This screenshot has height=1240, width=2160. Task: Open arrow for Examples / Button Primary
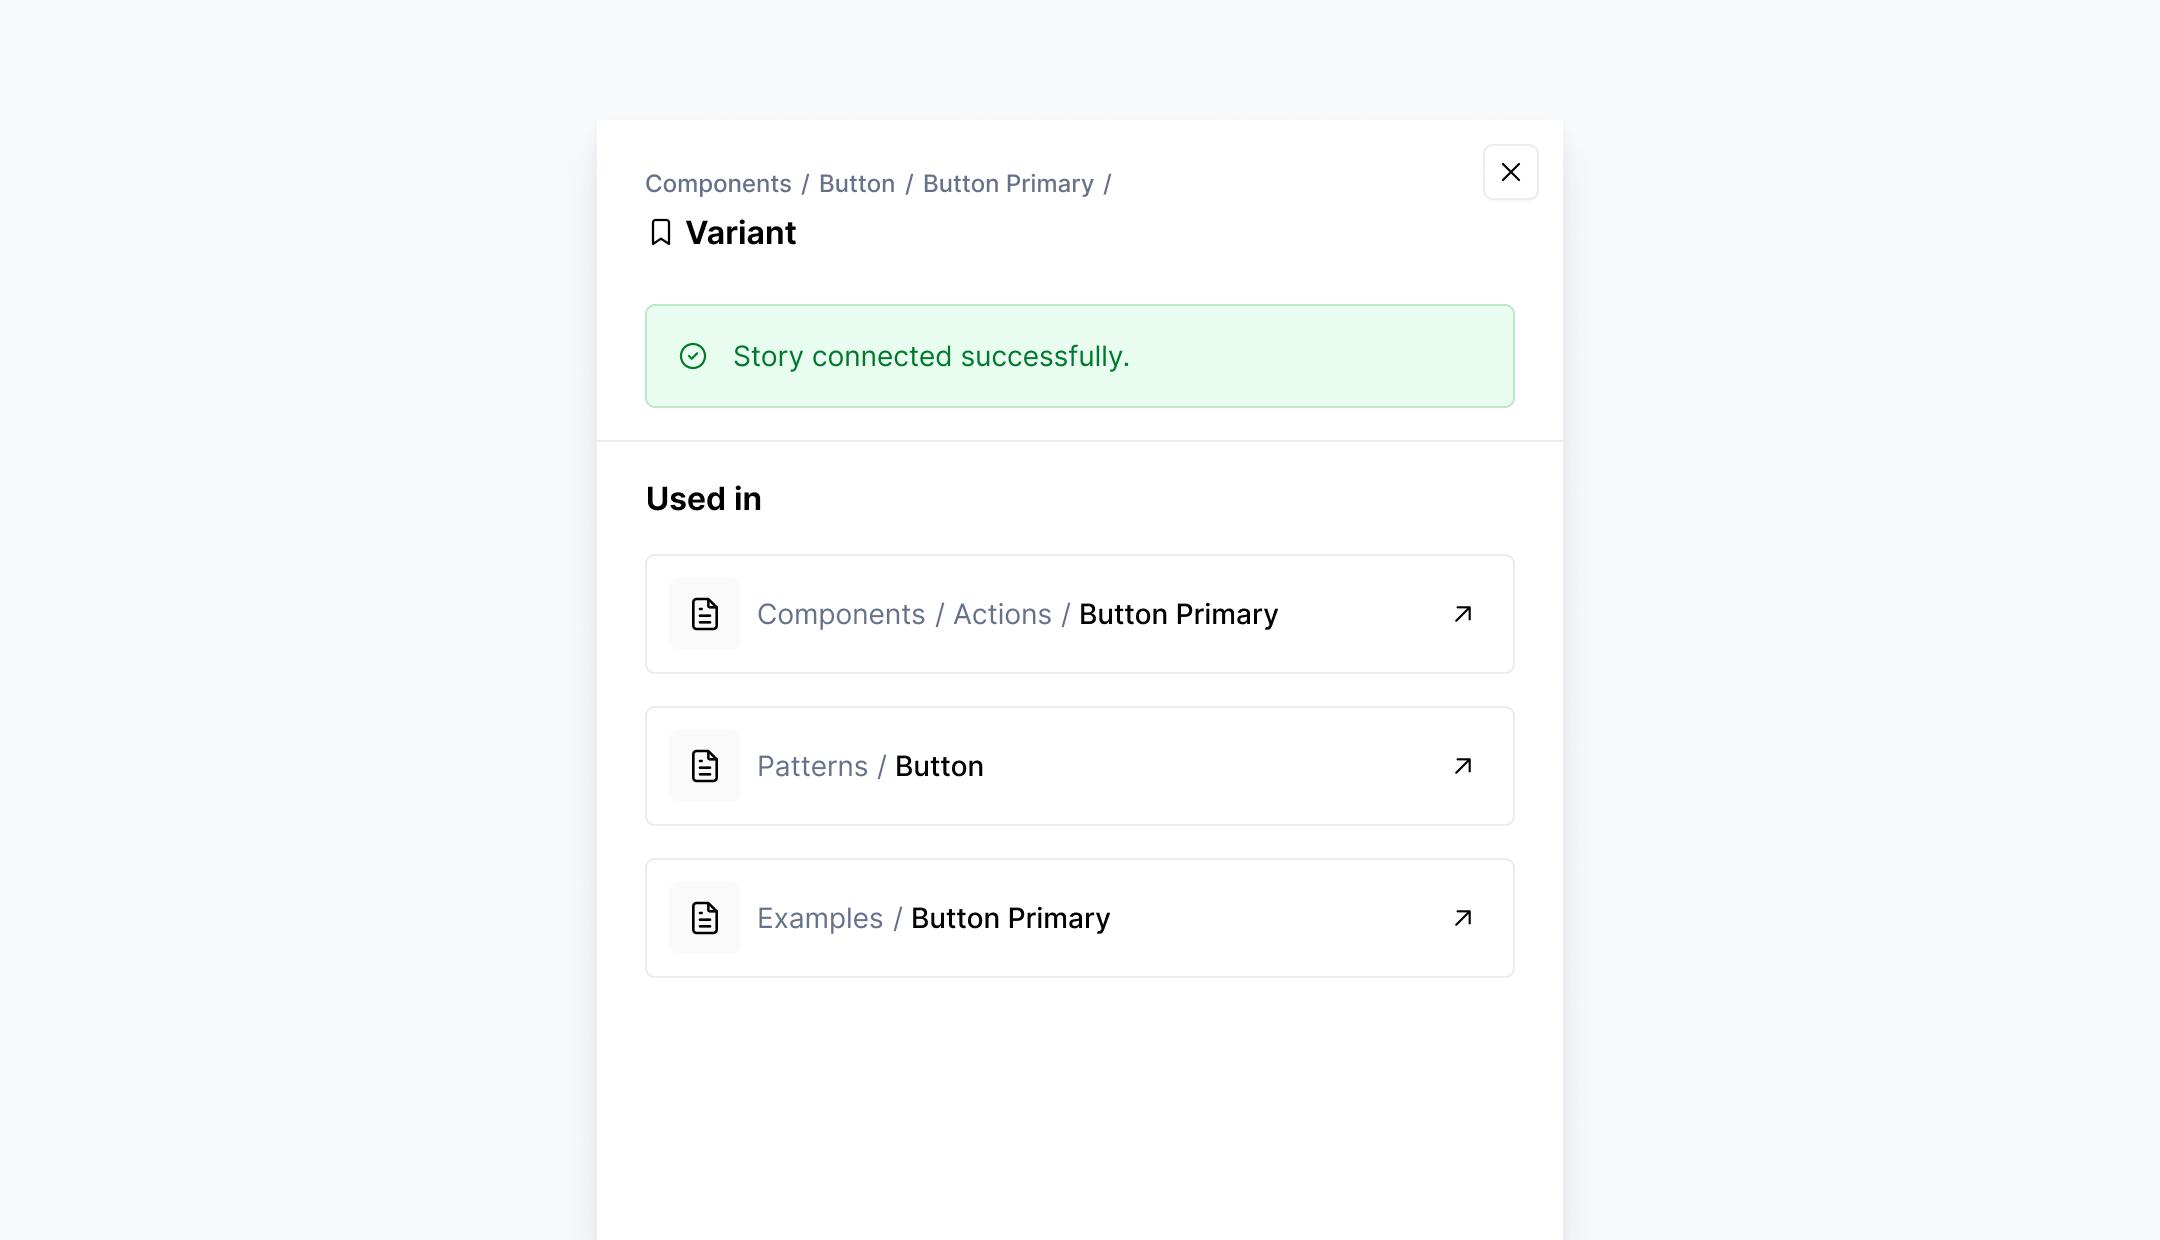(x=1463, y=918)
